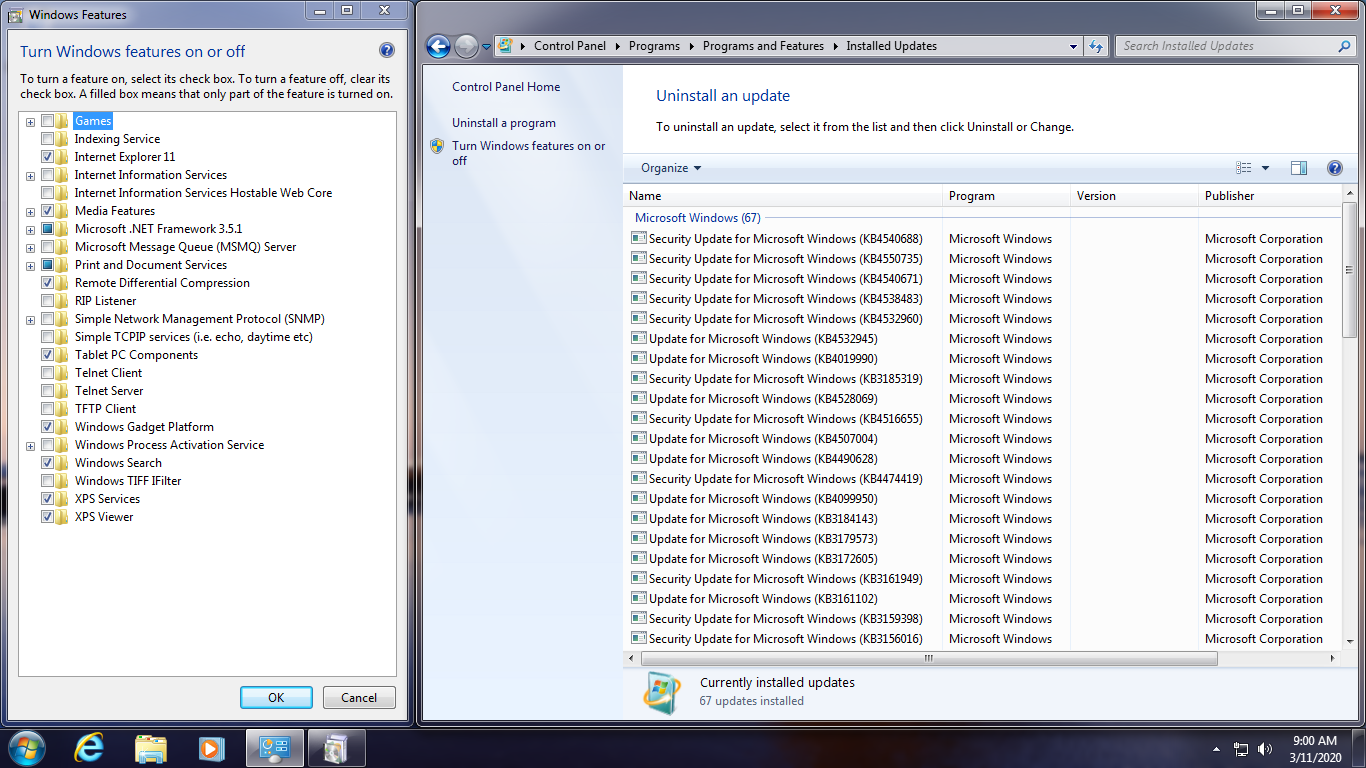The image size is (1366, 768).
Task: Expand Microsoft Message Queue (MSMQ) Server node
Action: point(31,248)
